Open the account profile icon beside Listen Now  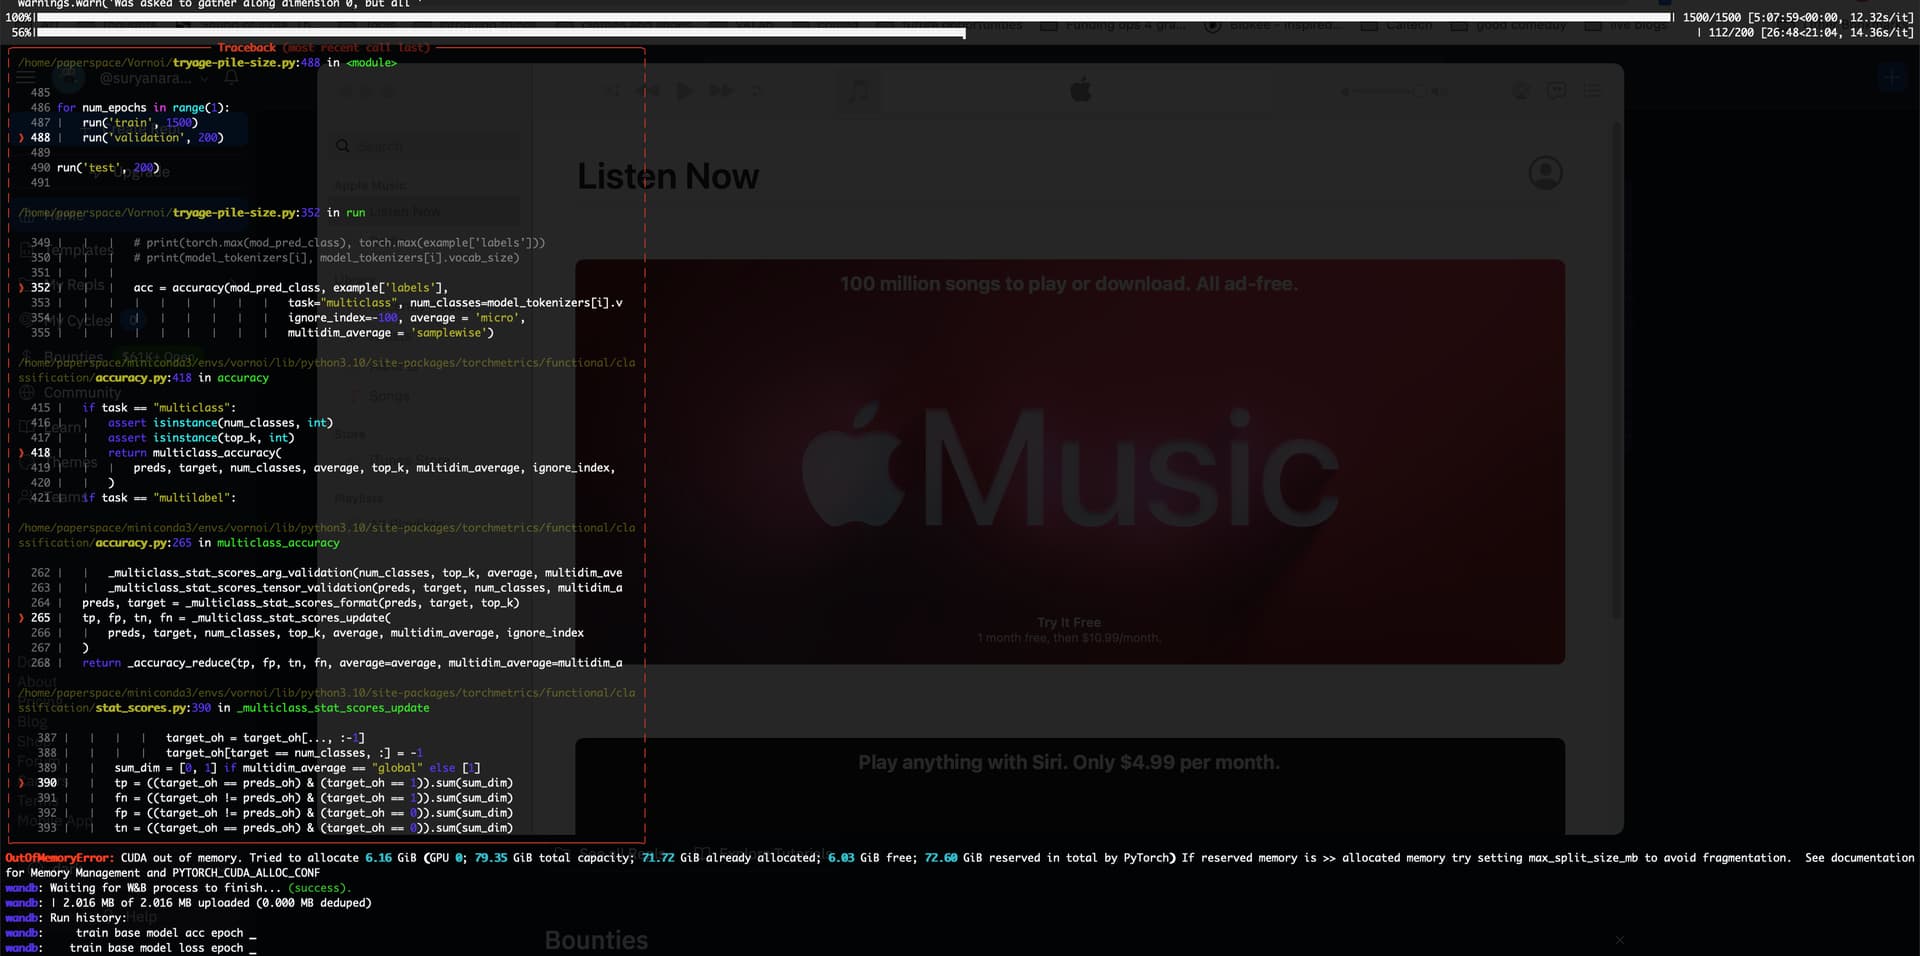1545,173
